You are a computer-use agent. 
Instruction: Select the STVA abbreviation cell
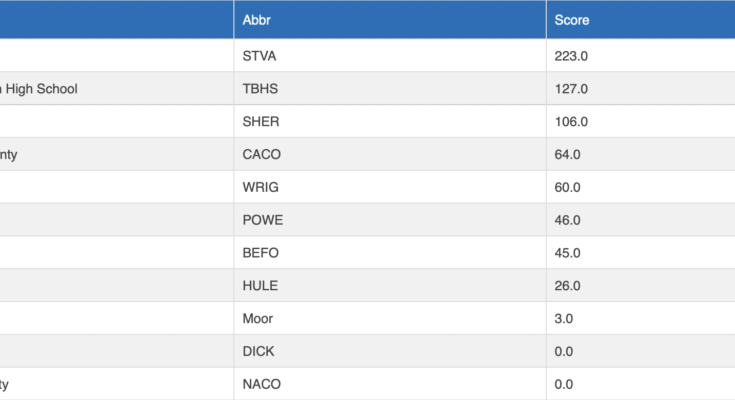point(260,56)
